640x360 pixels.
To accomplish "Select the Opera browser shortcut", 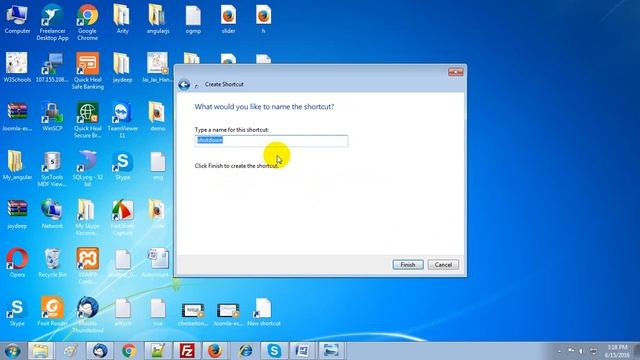I will pyautogui.click(x=17, y=263).
